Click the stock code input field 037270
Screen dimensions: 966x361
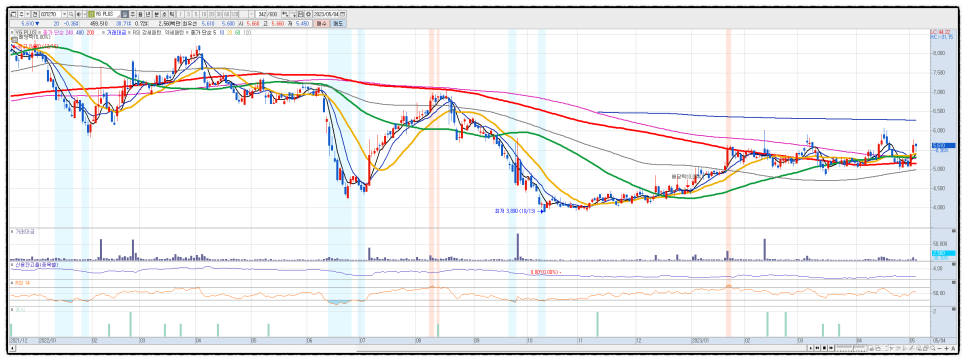51,14
